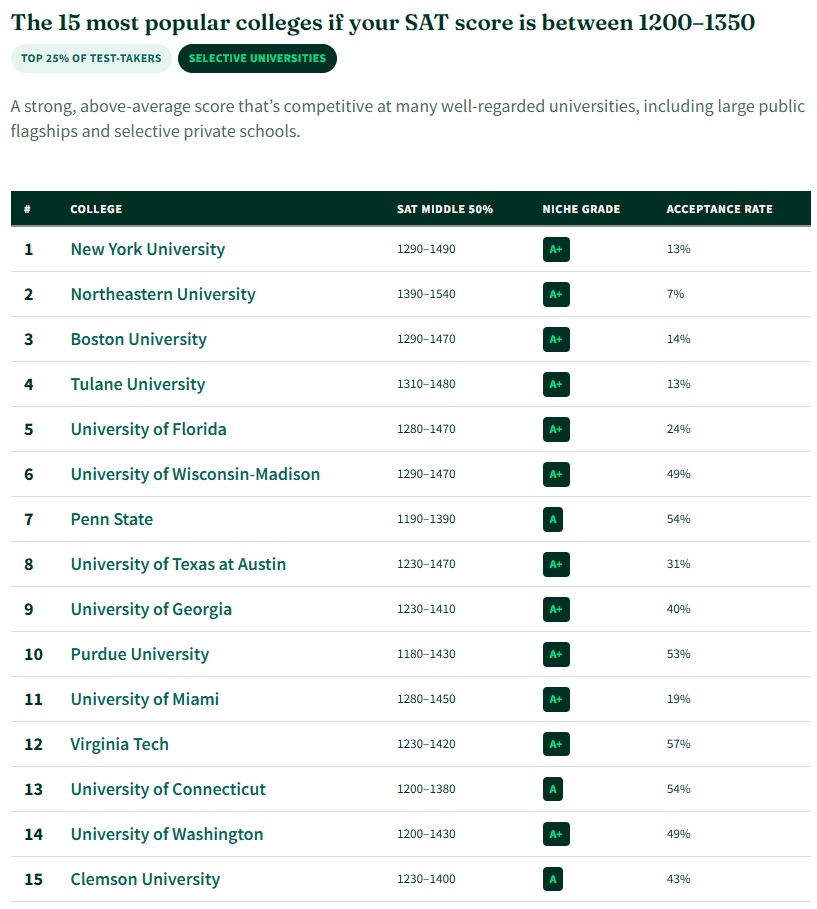This screenshot has height=909, width=817.
Task: Select the 40% acceptance rate cell
Action: pos(678,610)
